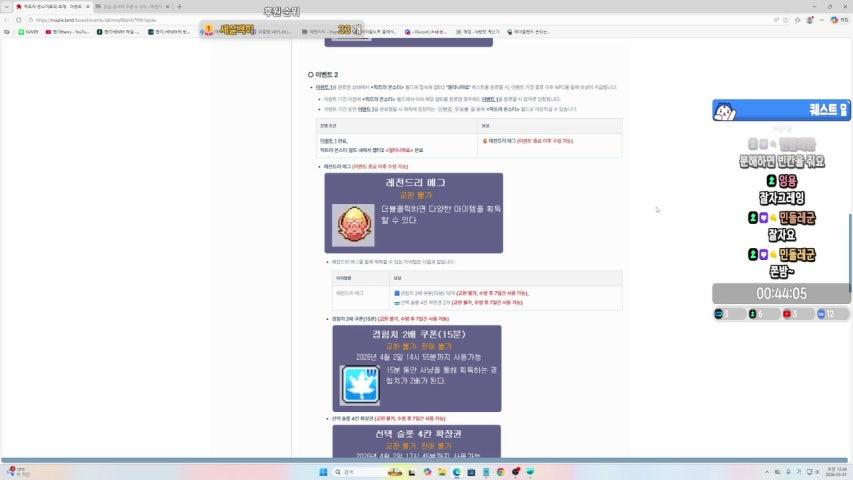Click the Legendary Egg item image
This screenshot has width=853, height=480.
click(x=353, y=225)
